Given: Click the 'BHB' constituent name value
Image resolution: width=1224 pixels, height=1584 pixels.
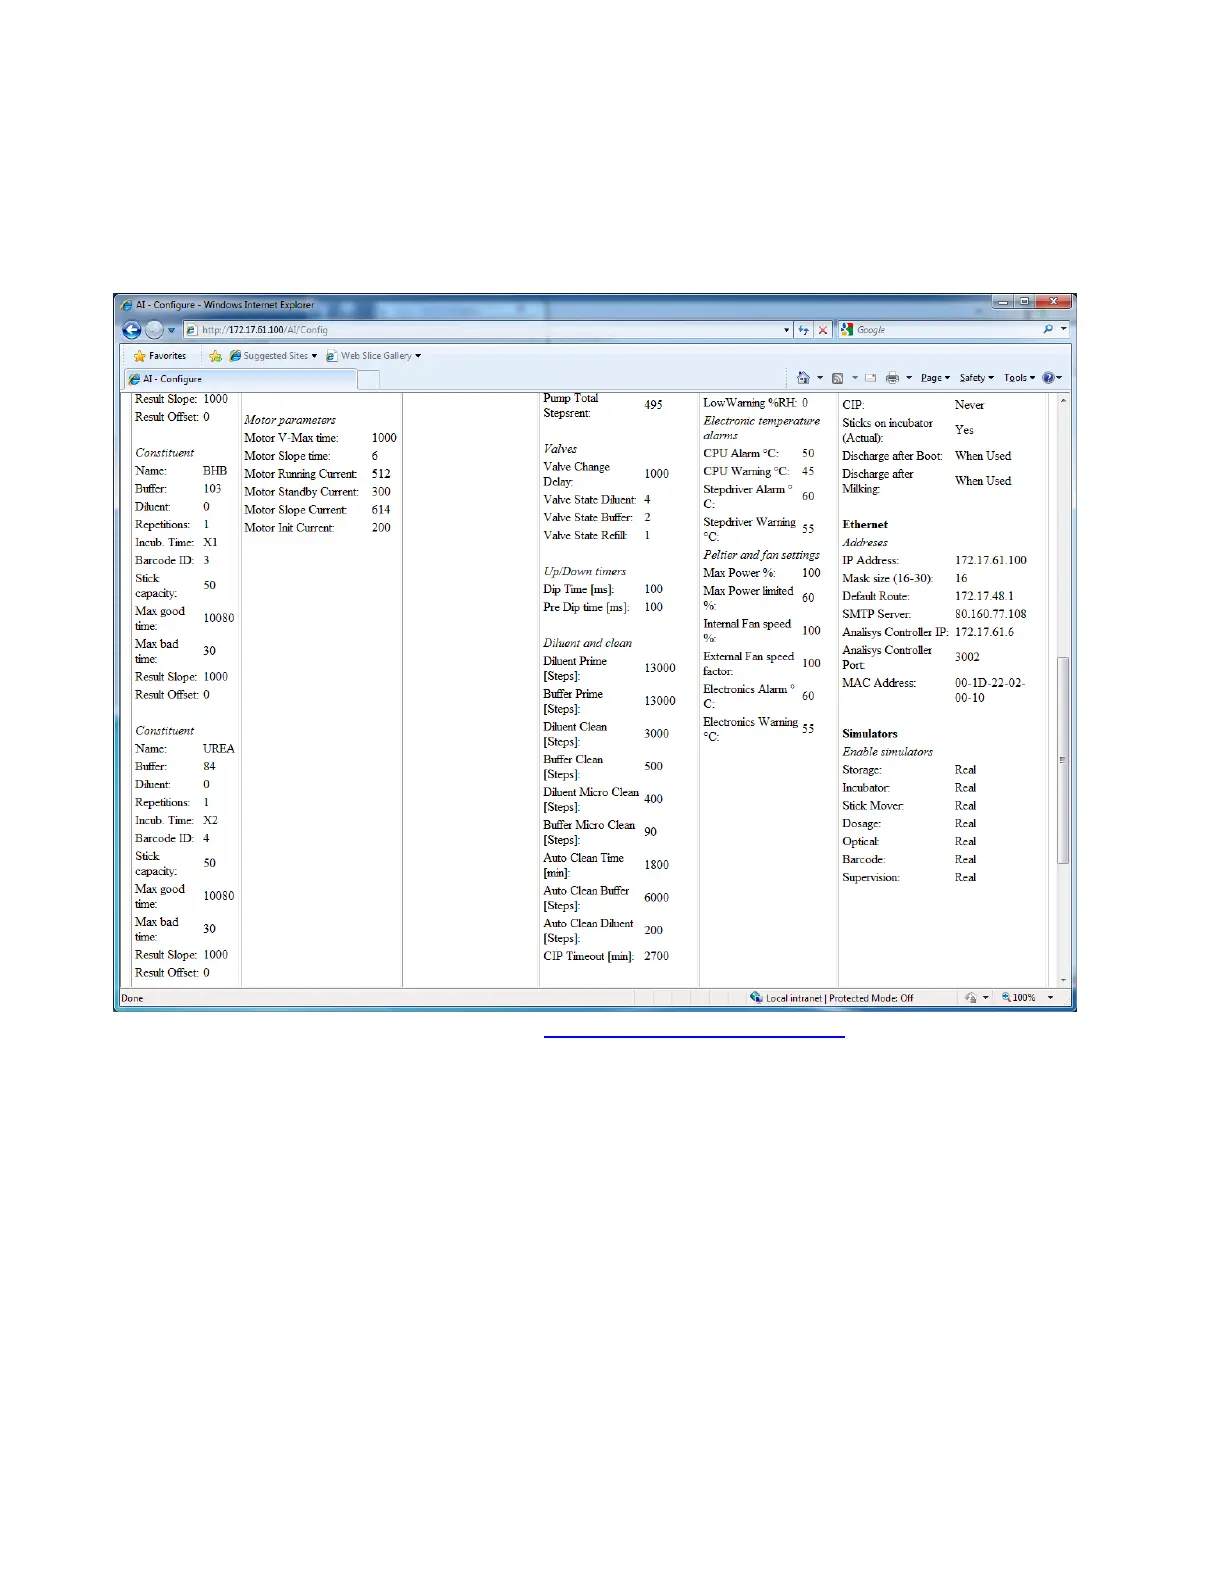Looking at the screenshot, I should [215, 471].
